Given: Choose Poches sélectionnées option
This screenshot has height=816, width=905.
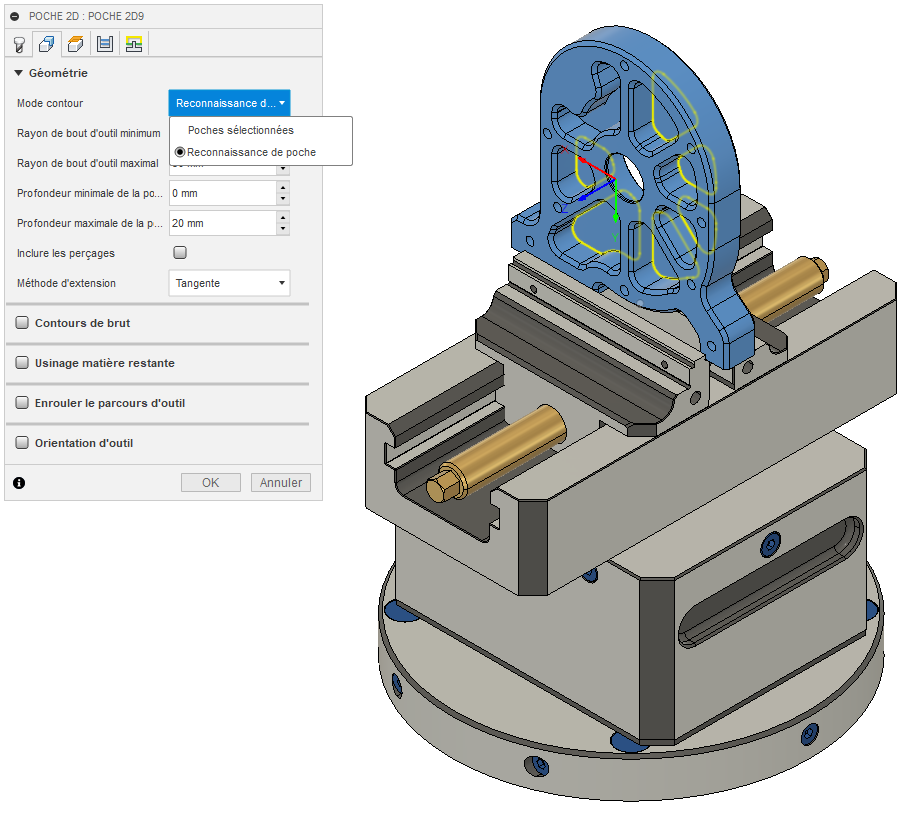Looking at the screenshot, I should (240, 130).
